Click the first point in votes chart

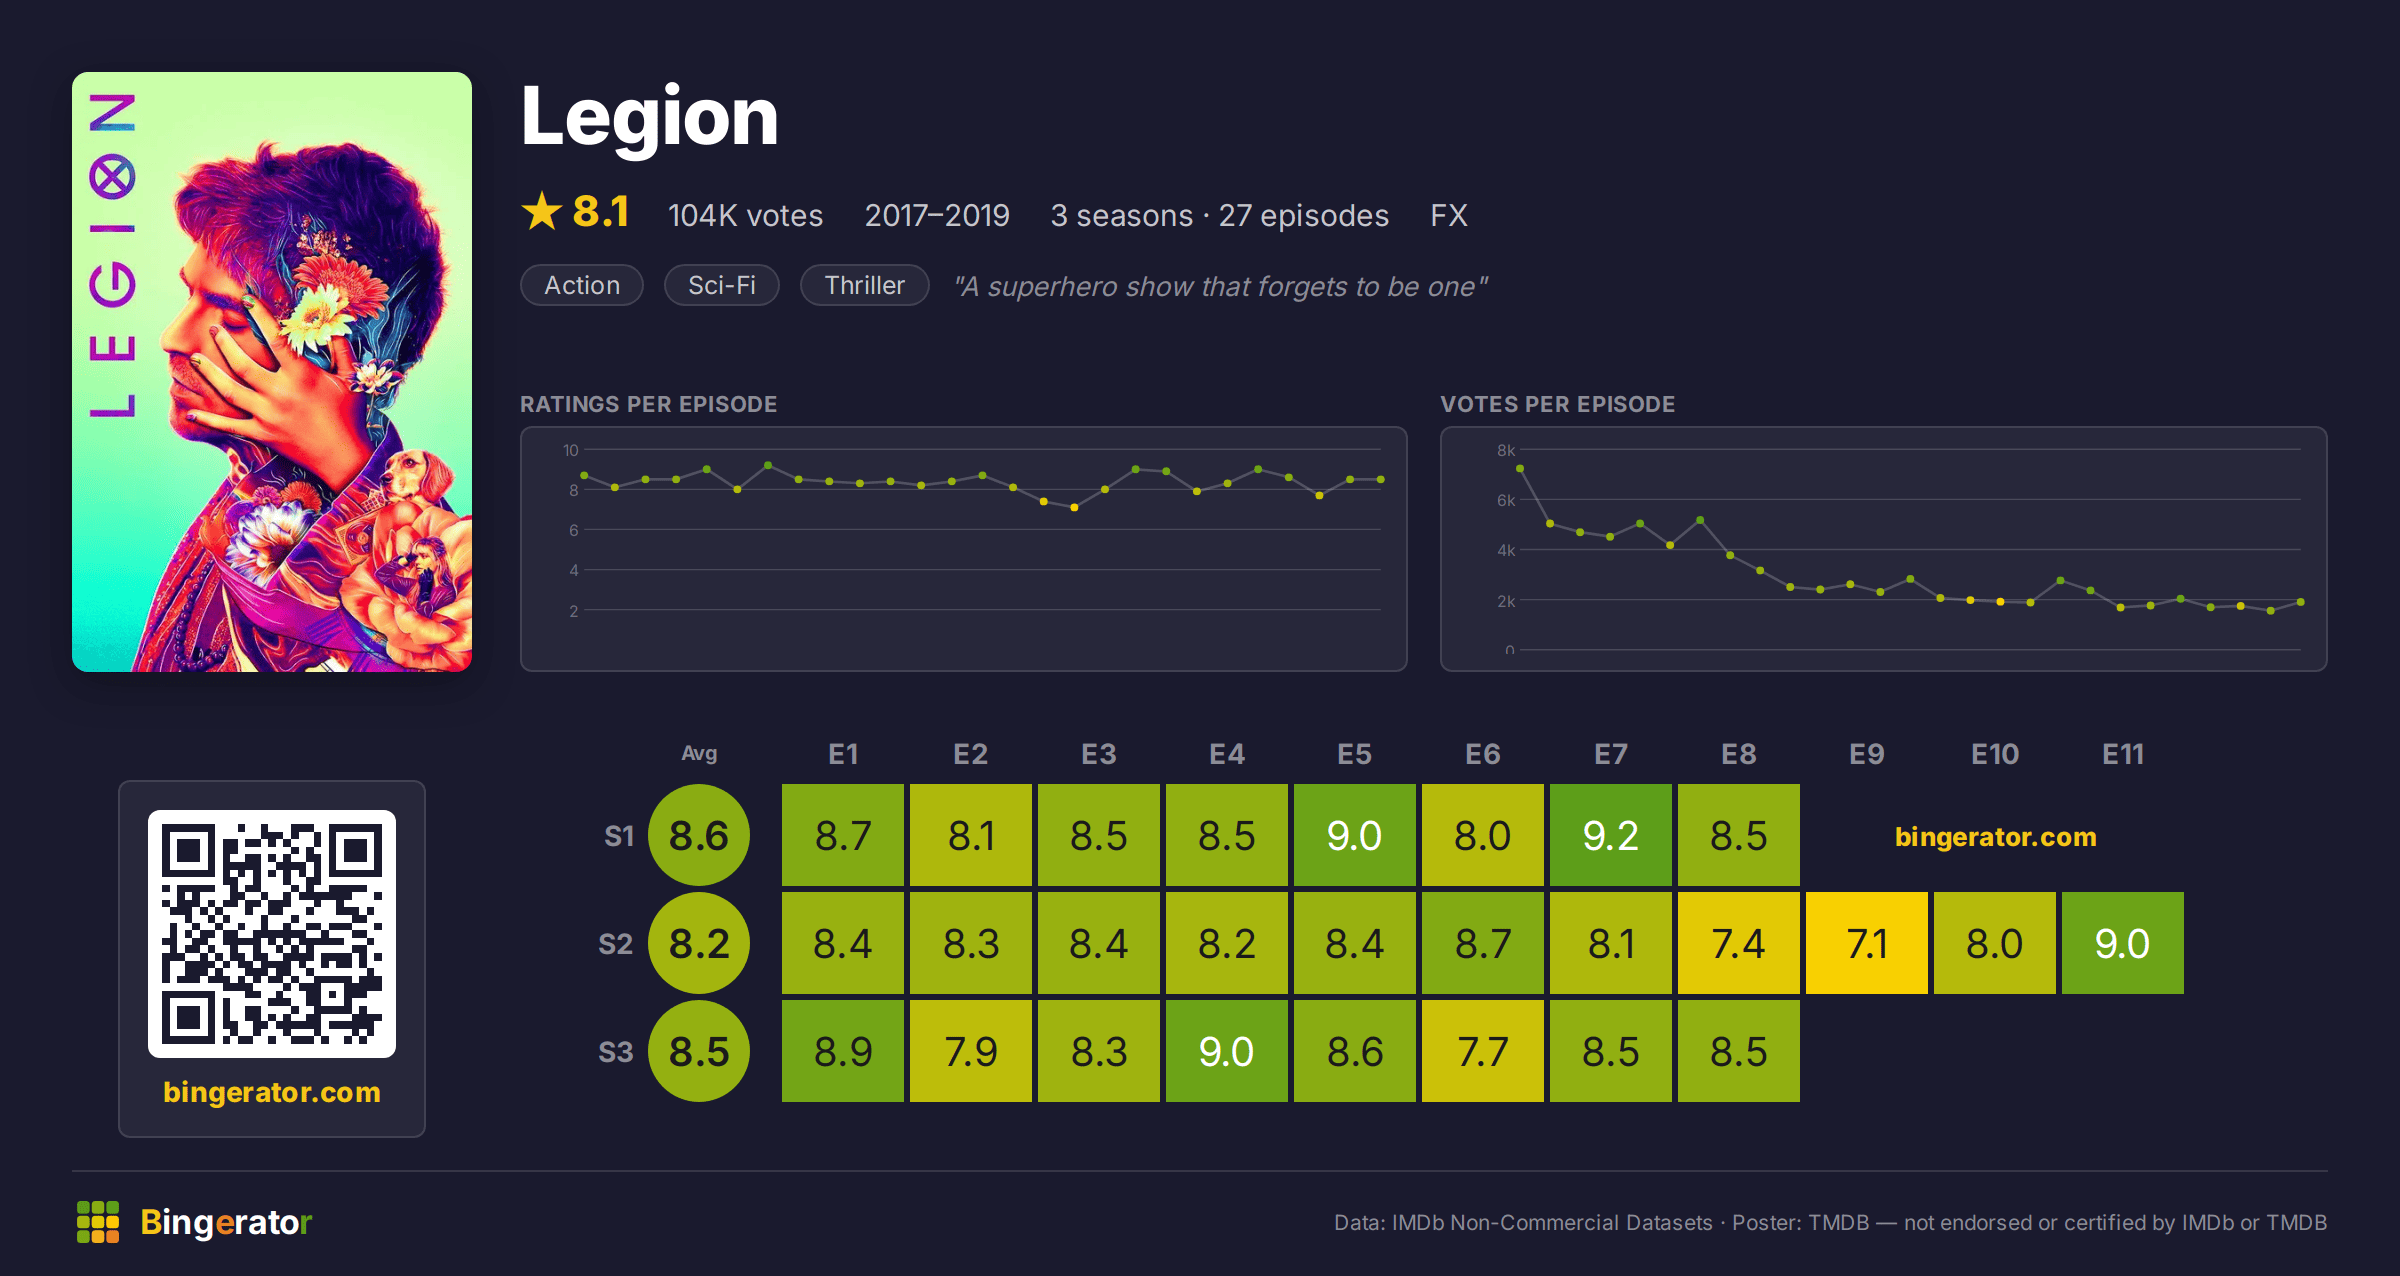click(x=1520, y=468)
